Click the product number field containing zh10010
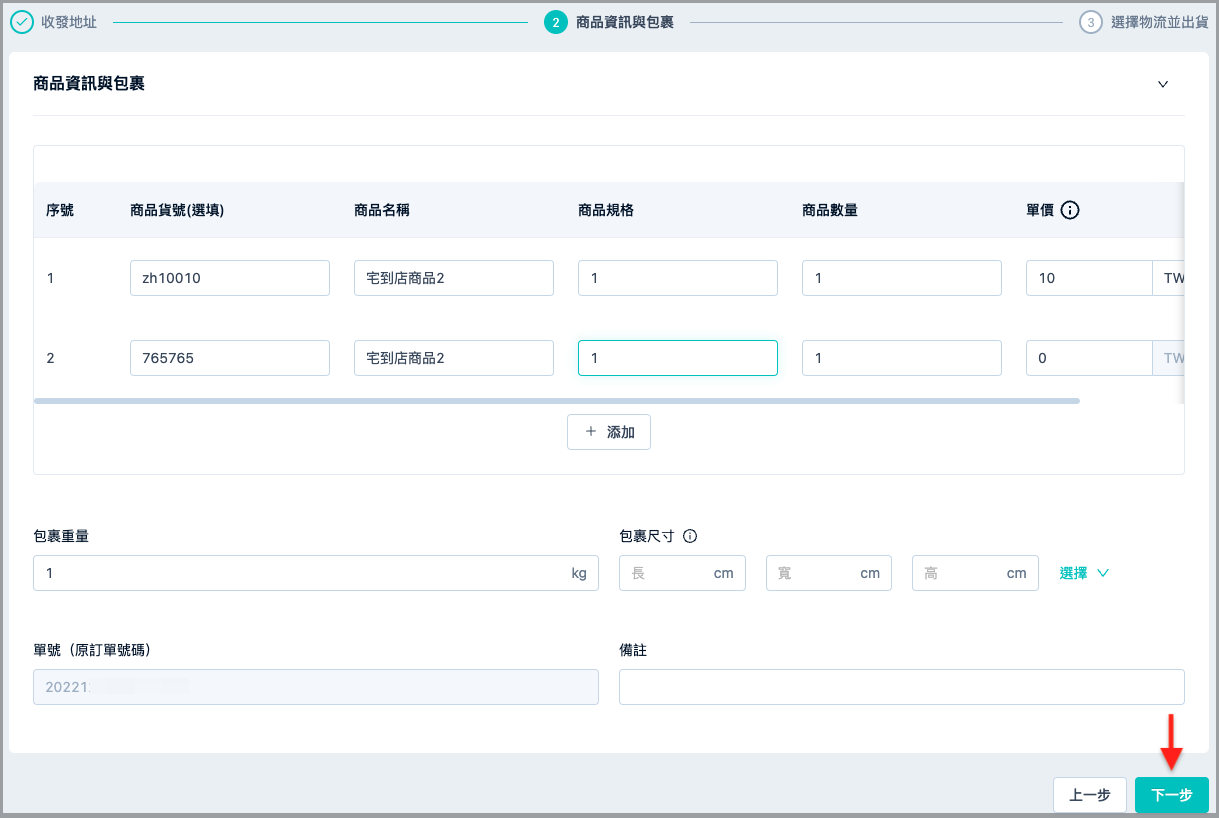1219x818 pixels. (x=230, y=278)
